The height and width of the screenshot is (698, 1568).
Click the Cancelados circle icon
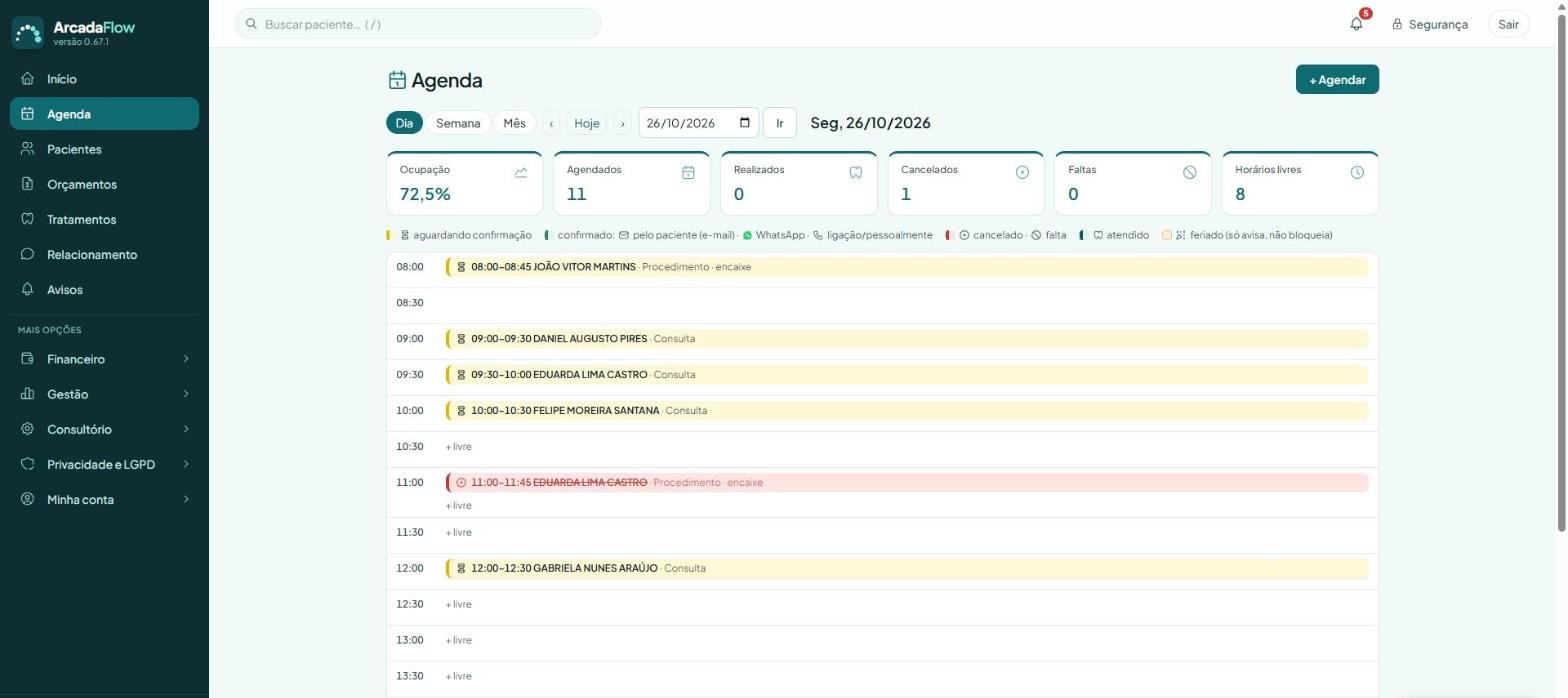(1022, 172)
